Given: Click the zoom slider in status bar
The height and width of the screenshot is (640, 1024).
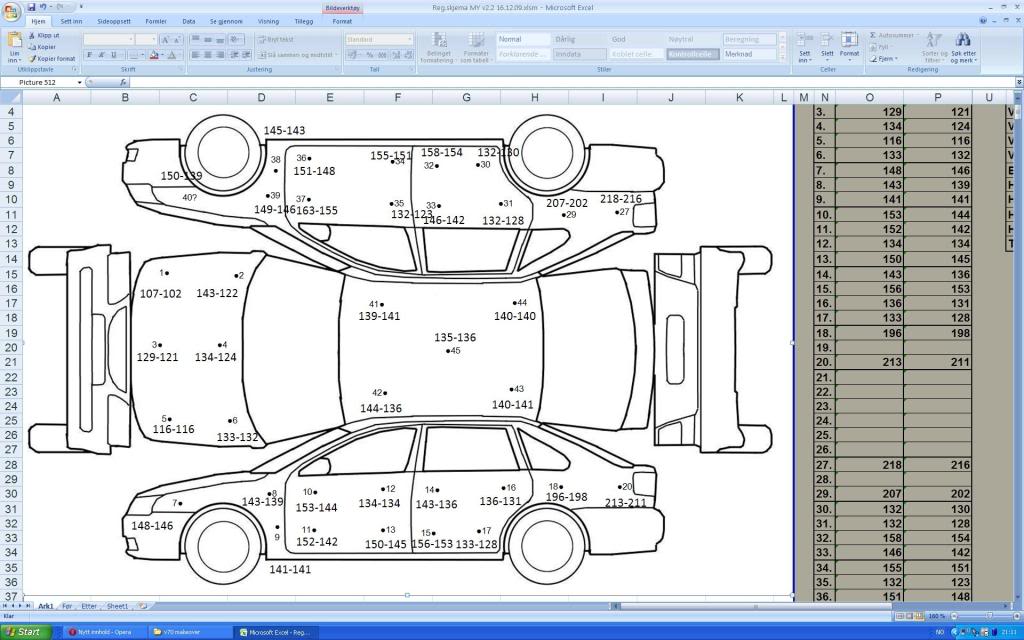Looking at the screenshot, I should point(988,616).
